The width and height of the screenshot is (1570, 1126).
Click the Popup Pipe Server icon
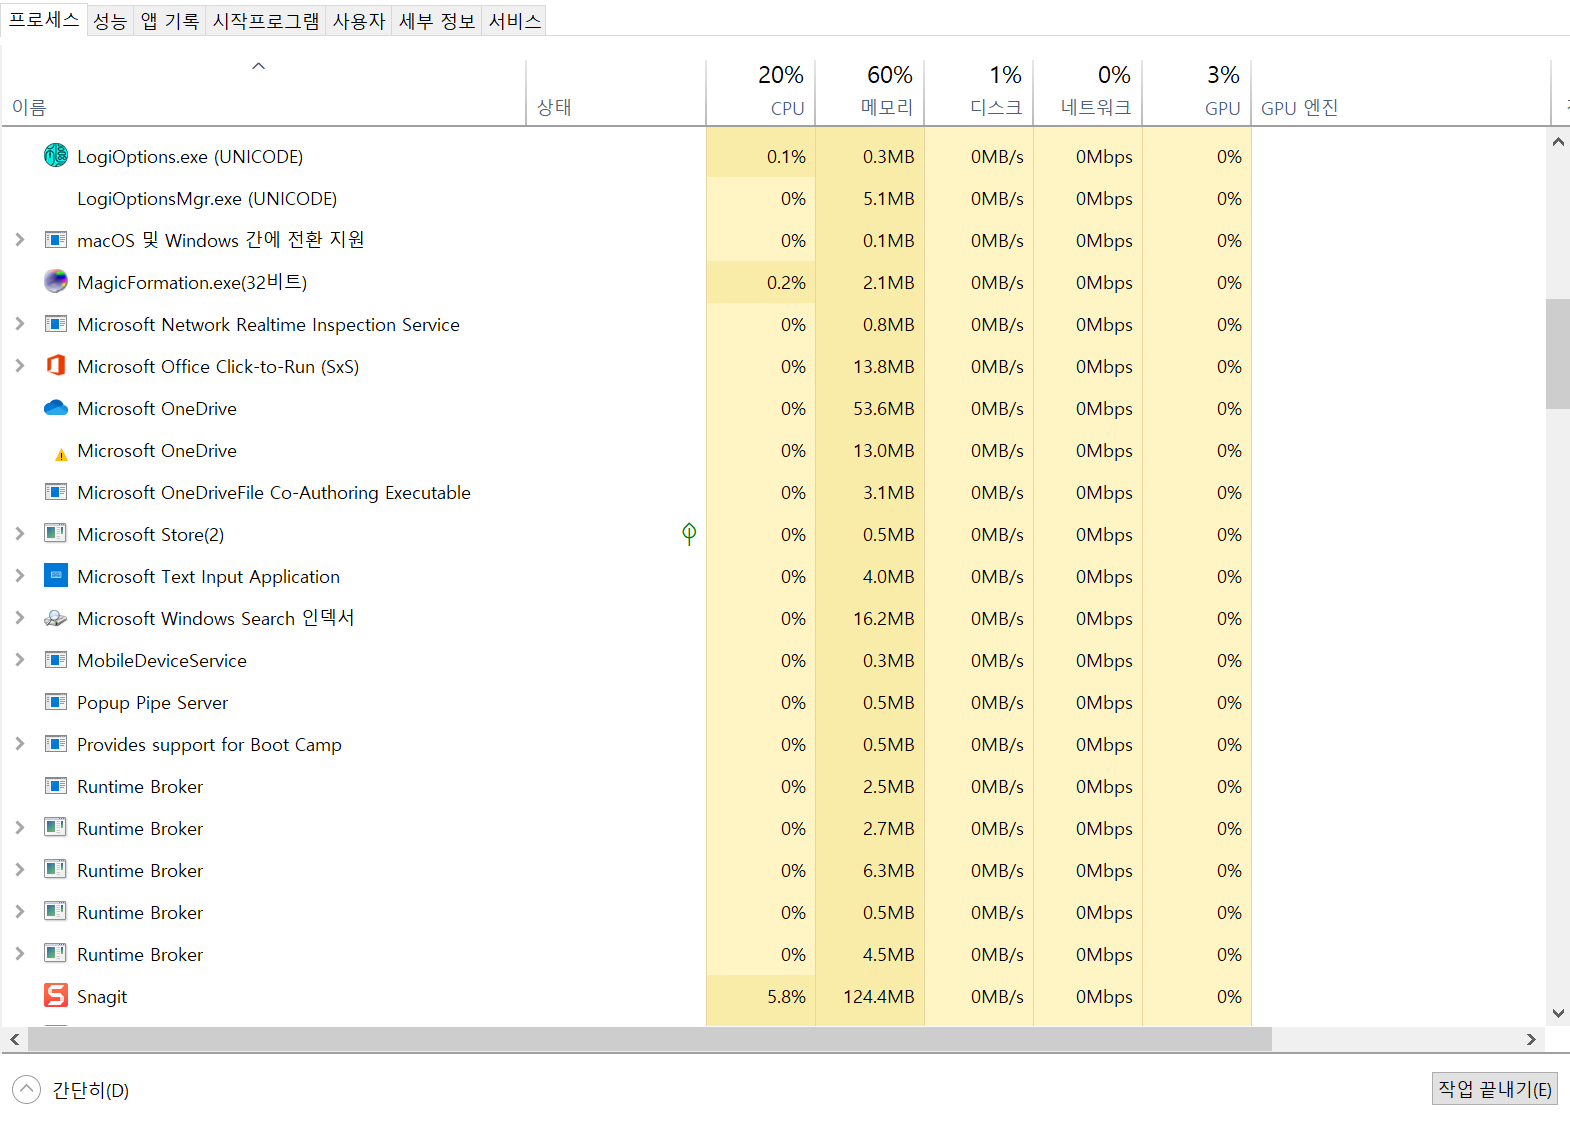point(56,702)
